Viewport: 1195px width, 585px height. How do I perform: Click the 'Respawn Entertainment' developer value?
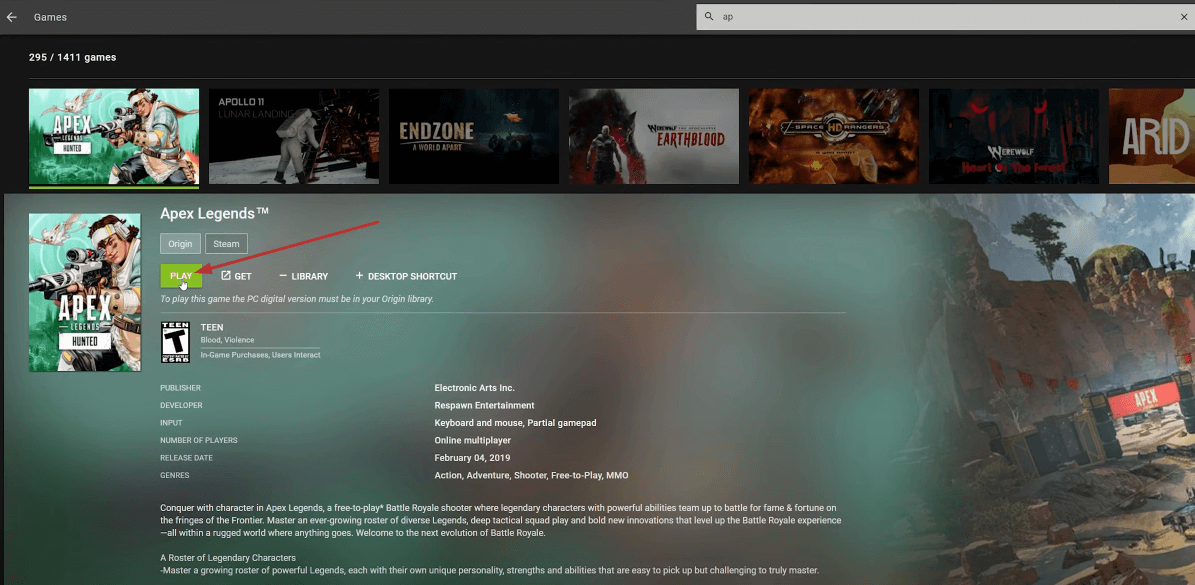coord(484,405)
